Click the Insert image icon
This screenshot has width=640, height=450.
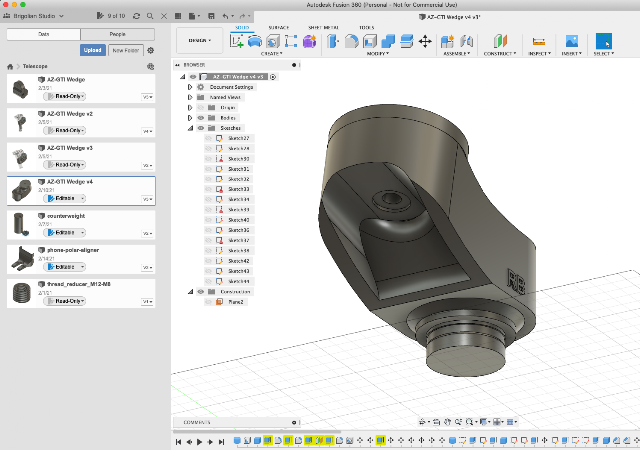571,41
